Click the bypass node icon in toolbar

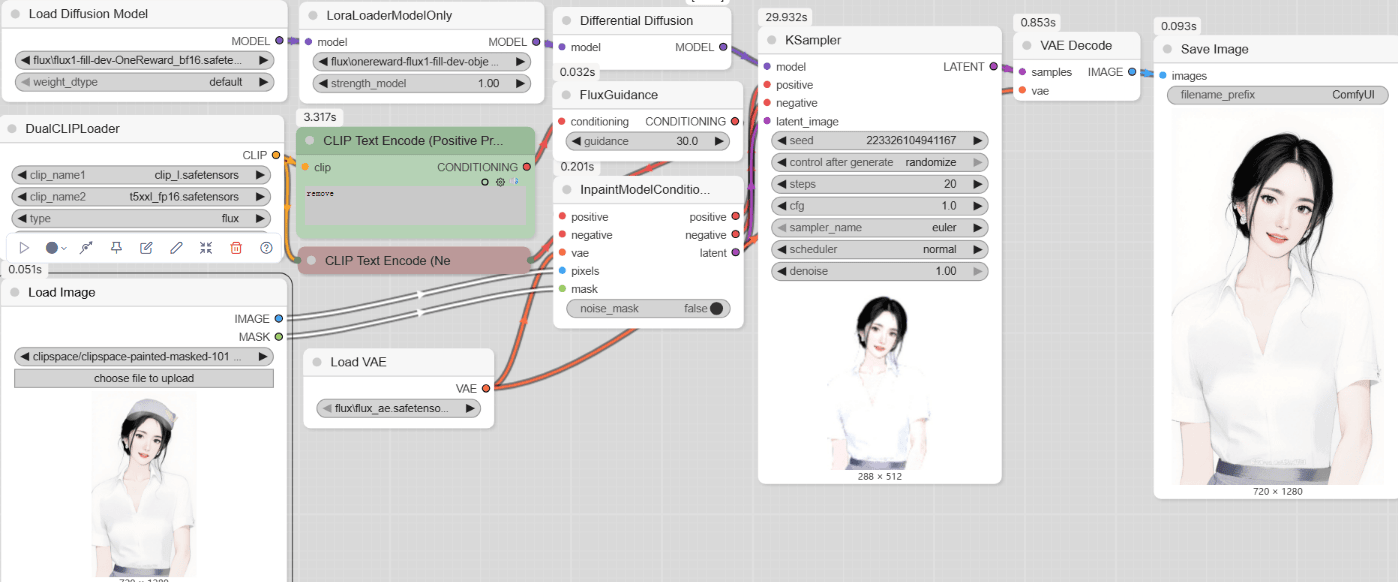86,248
